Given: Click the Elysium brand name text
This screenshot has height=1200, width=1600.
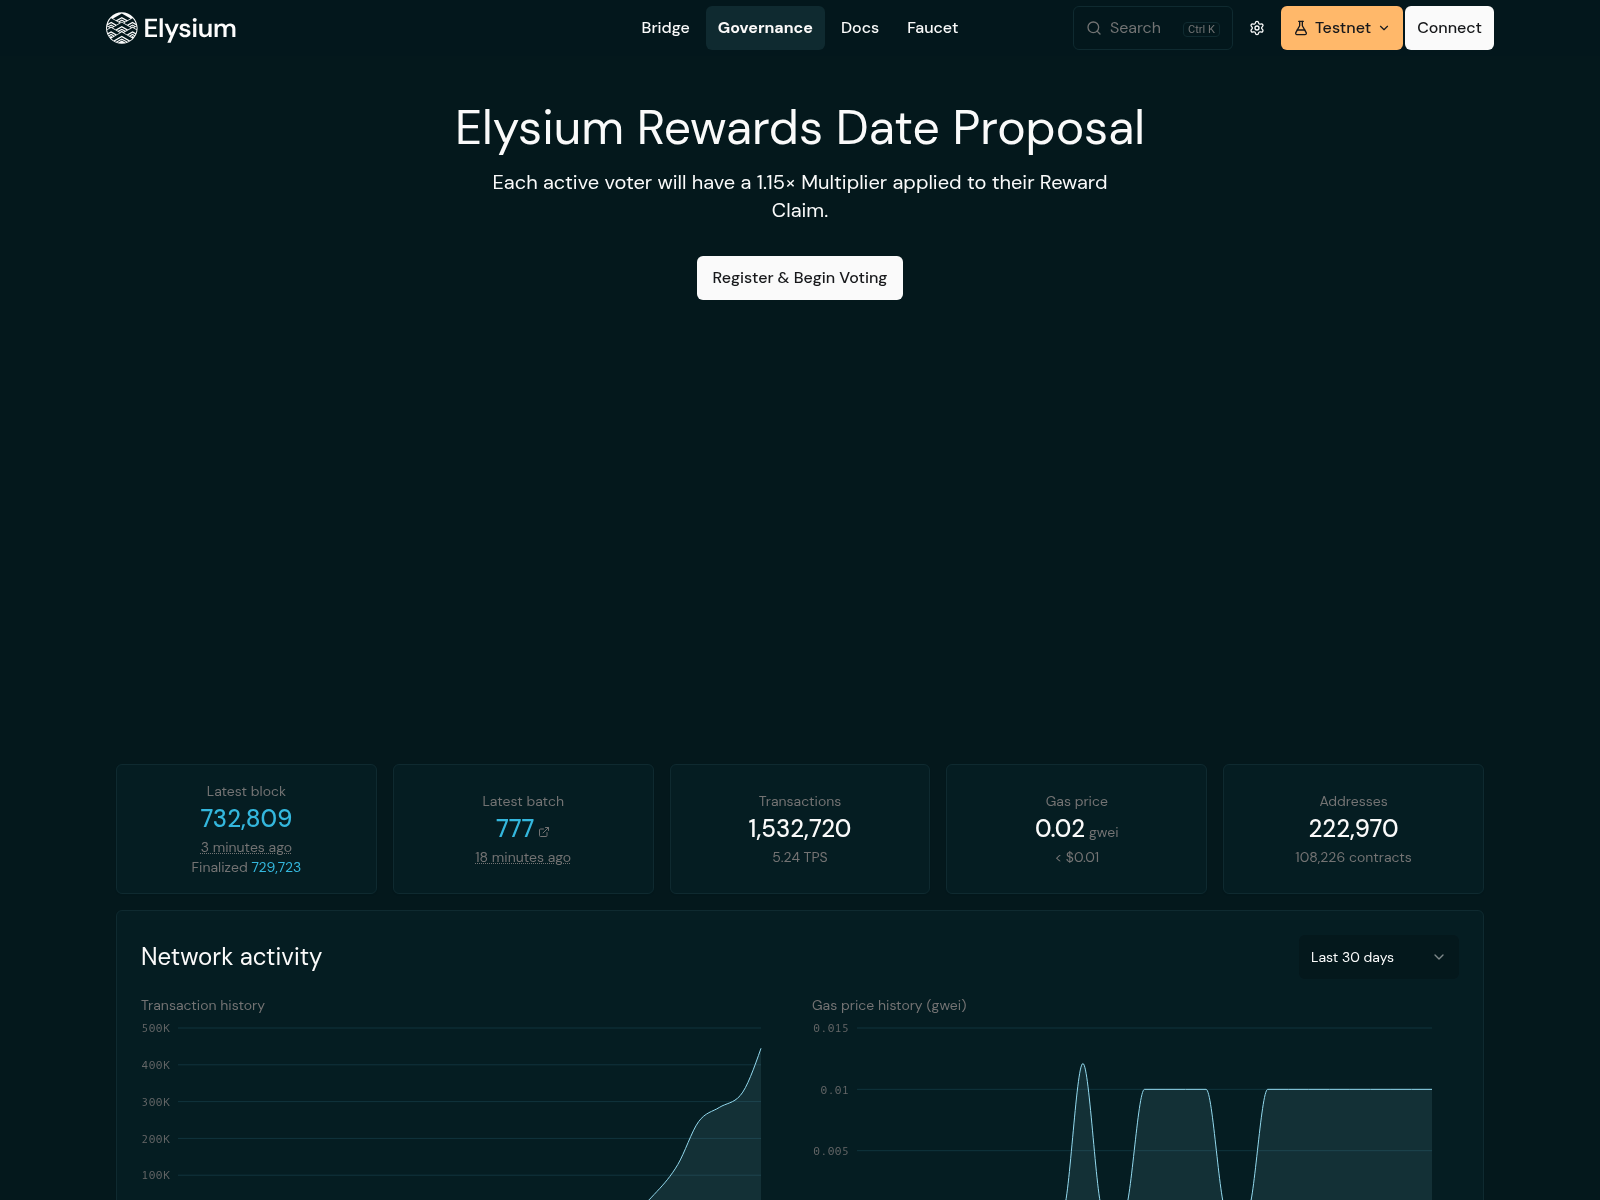Looking at the screenshot, I should pos(190,29).
